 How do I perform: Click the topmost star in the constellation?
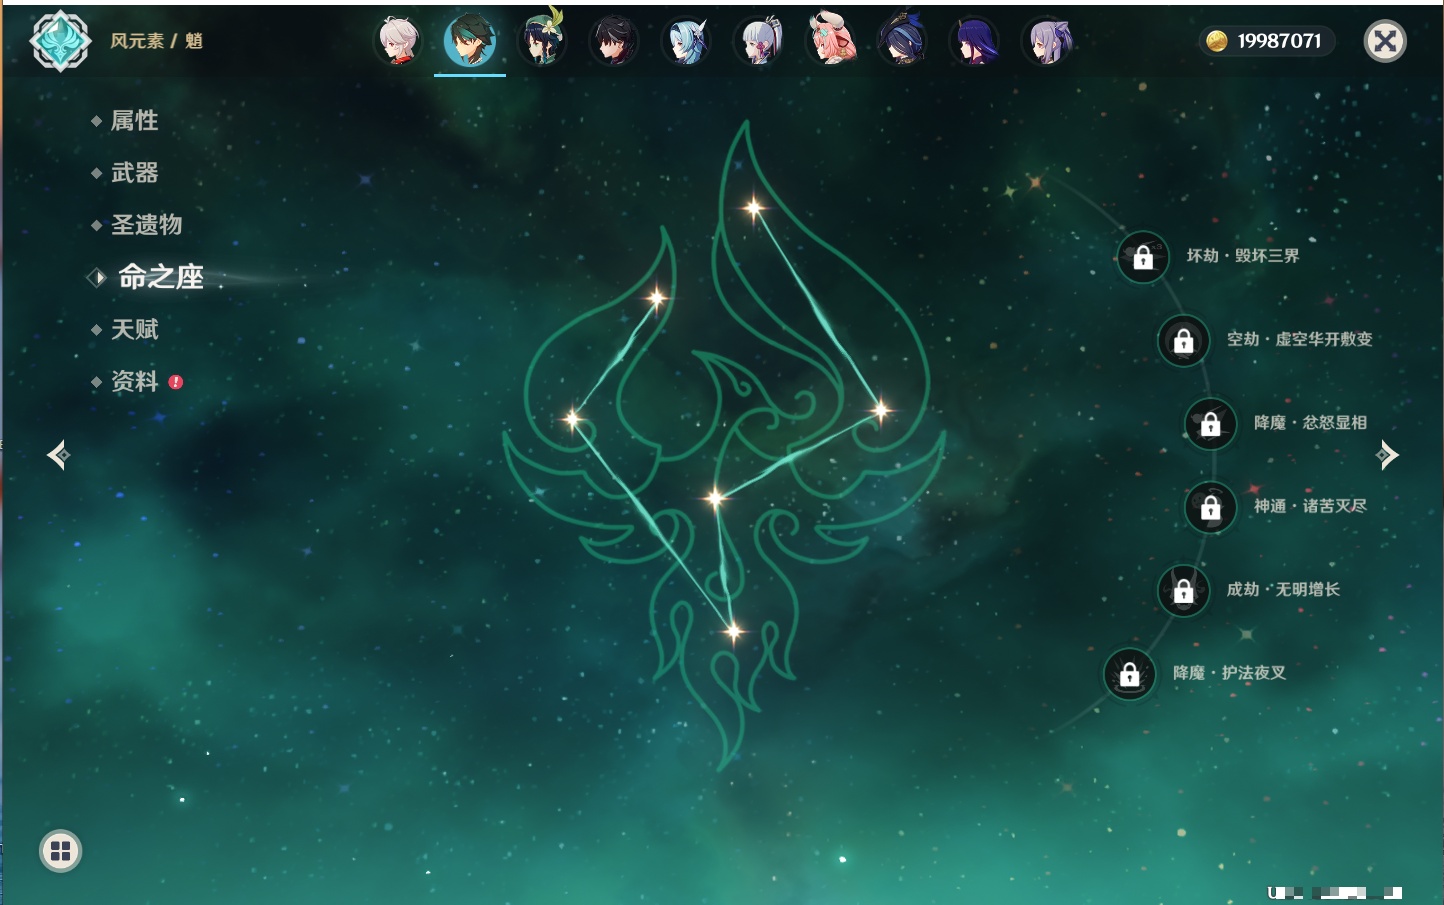click(x=754, y=208)
